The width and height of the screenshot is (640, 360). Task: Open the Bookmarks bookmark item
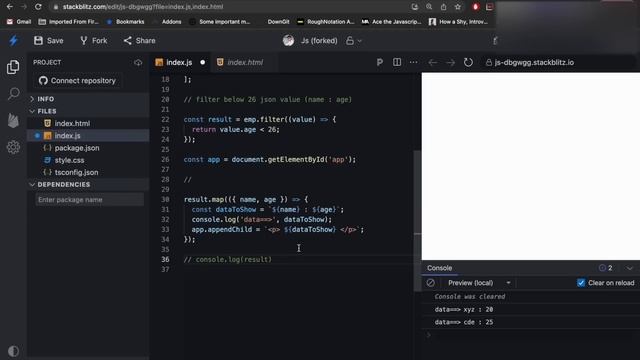(125, 22)
